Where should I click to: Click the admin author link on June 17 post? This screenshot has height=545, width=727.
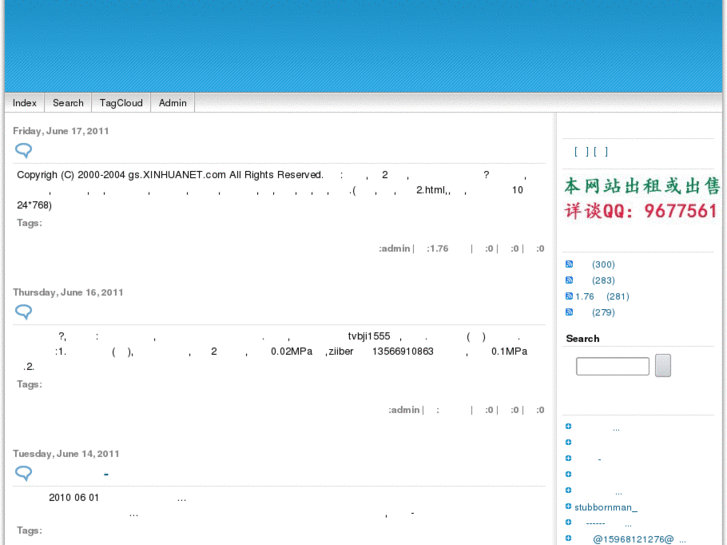click(395, 249)
